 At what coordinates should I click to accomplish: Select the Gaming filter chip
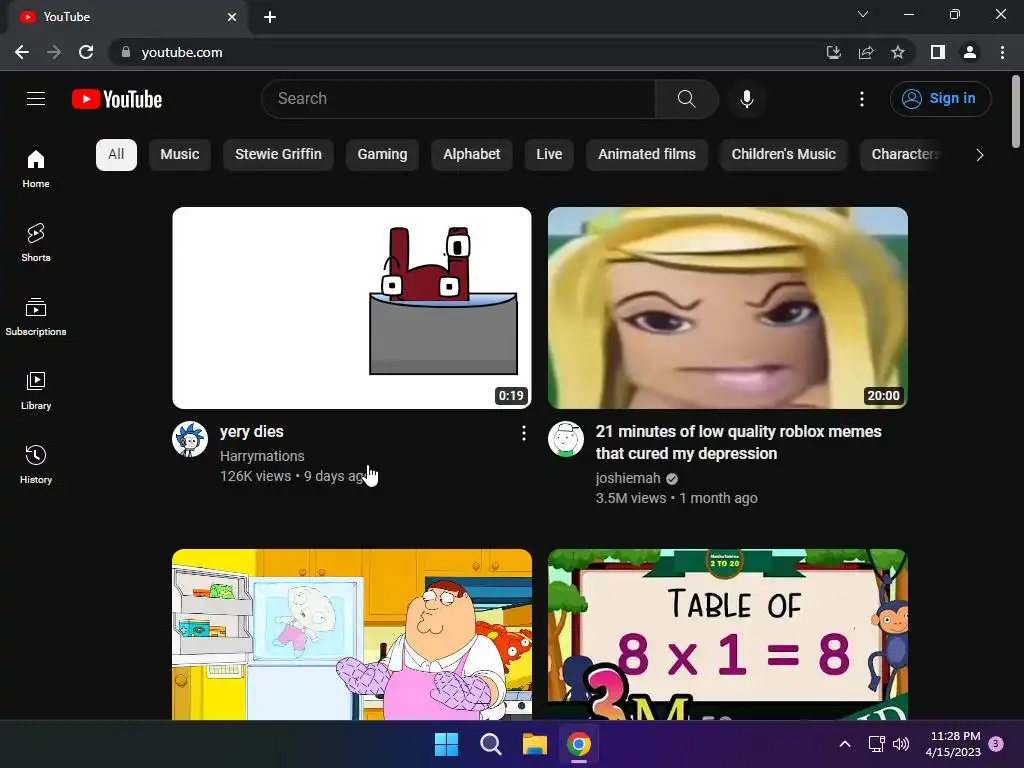tap(382, 155)
